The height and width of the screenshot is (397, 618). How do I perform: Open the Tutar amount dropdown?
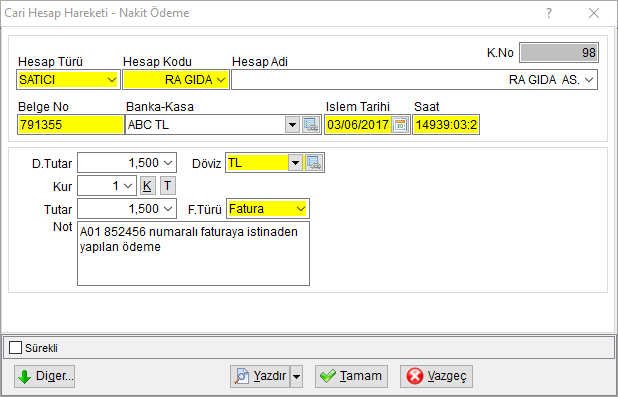[x=168, y=209]
